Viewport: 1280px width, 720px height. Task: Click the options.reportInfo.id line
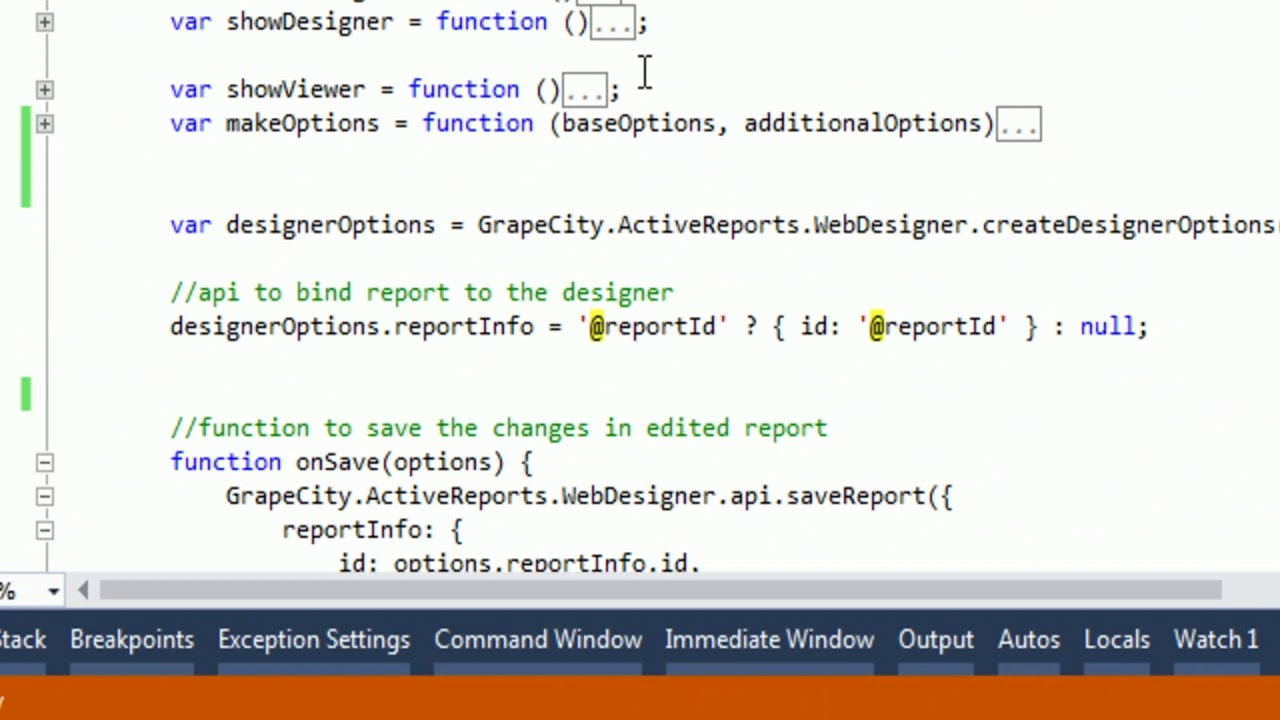[520, 563]
